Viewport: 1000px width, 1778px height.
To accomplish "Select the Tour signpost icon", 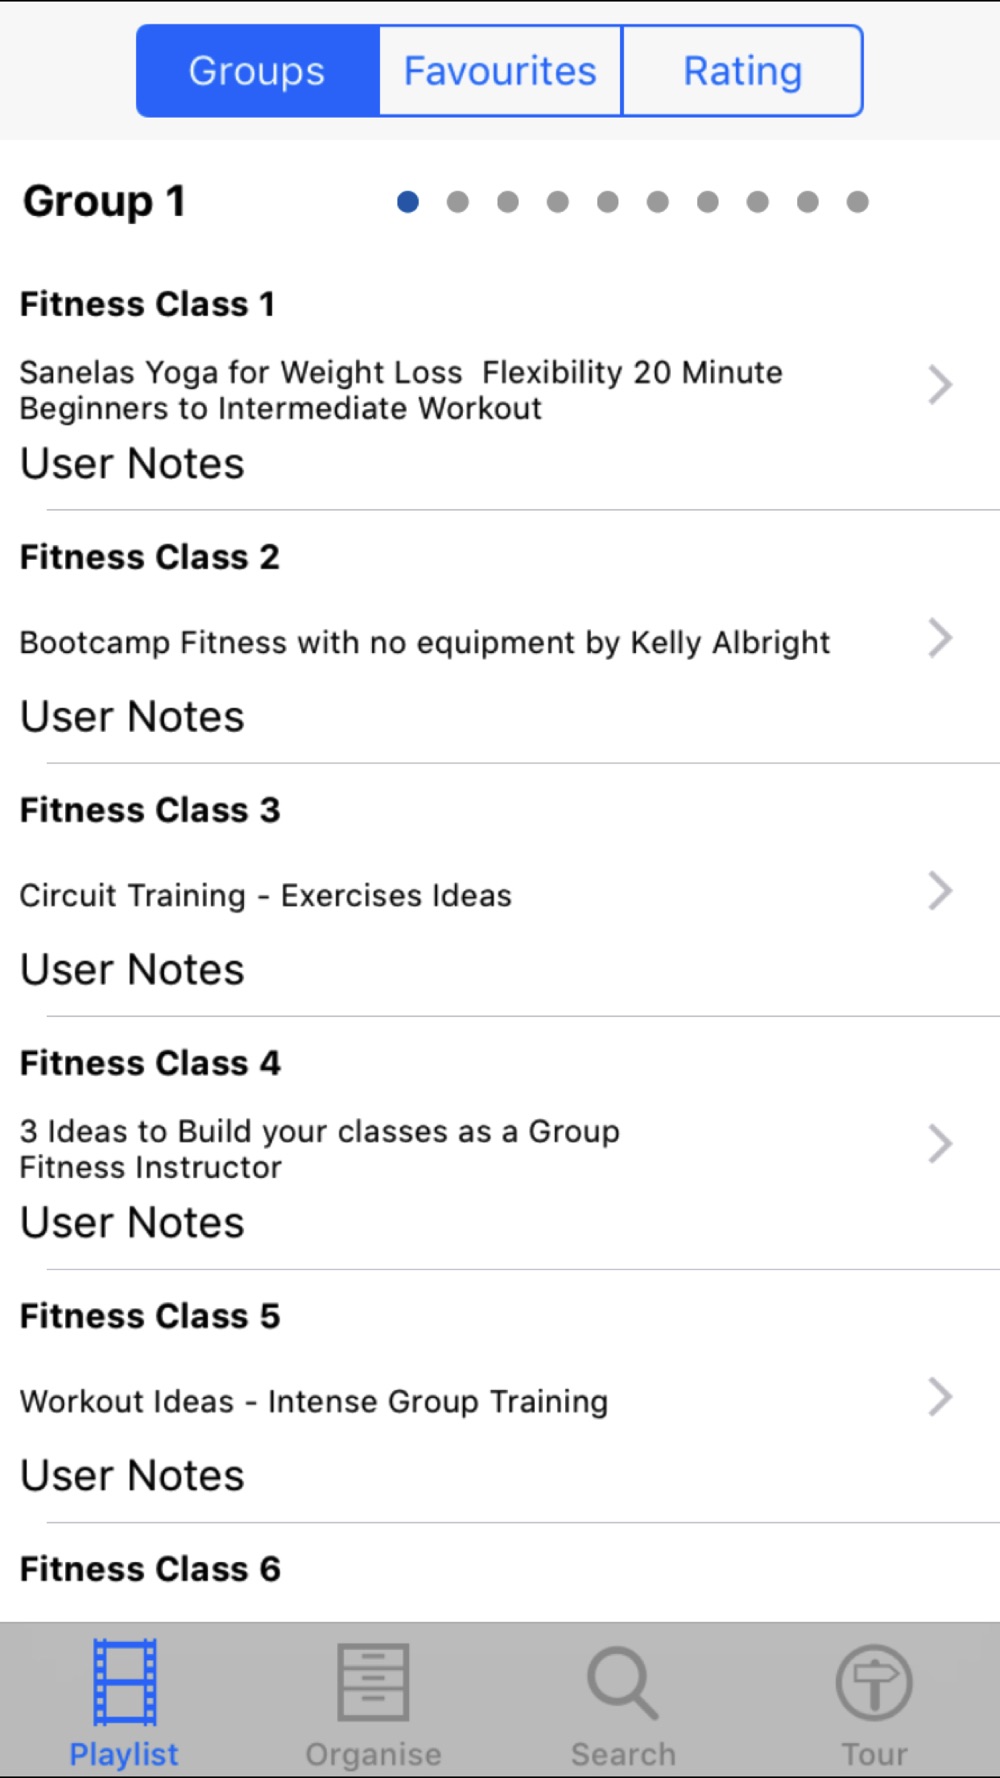I will coord(874,1683).
